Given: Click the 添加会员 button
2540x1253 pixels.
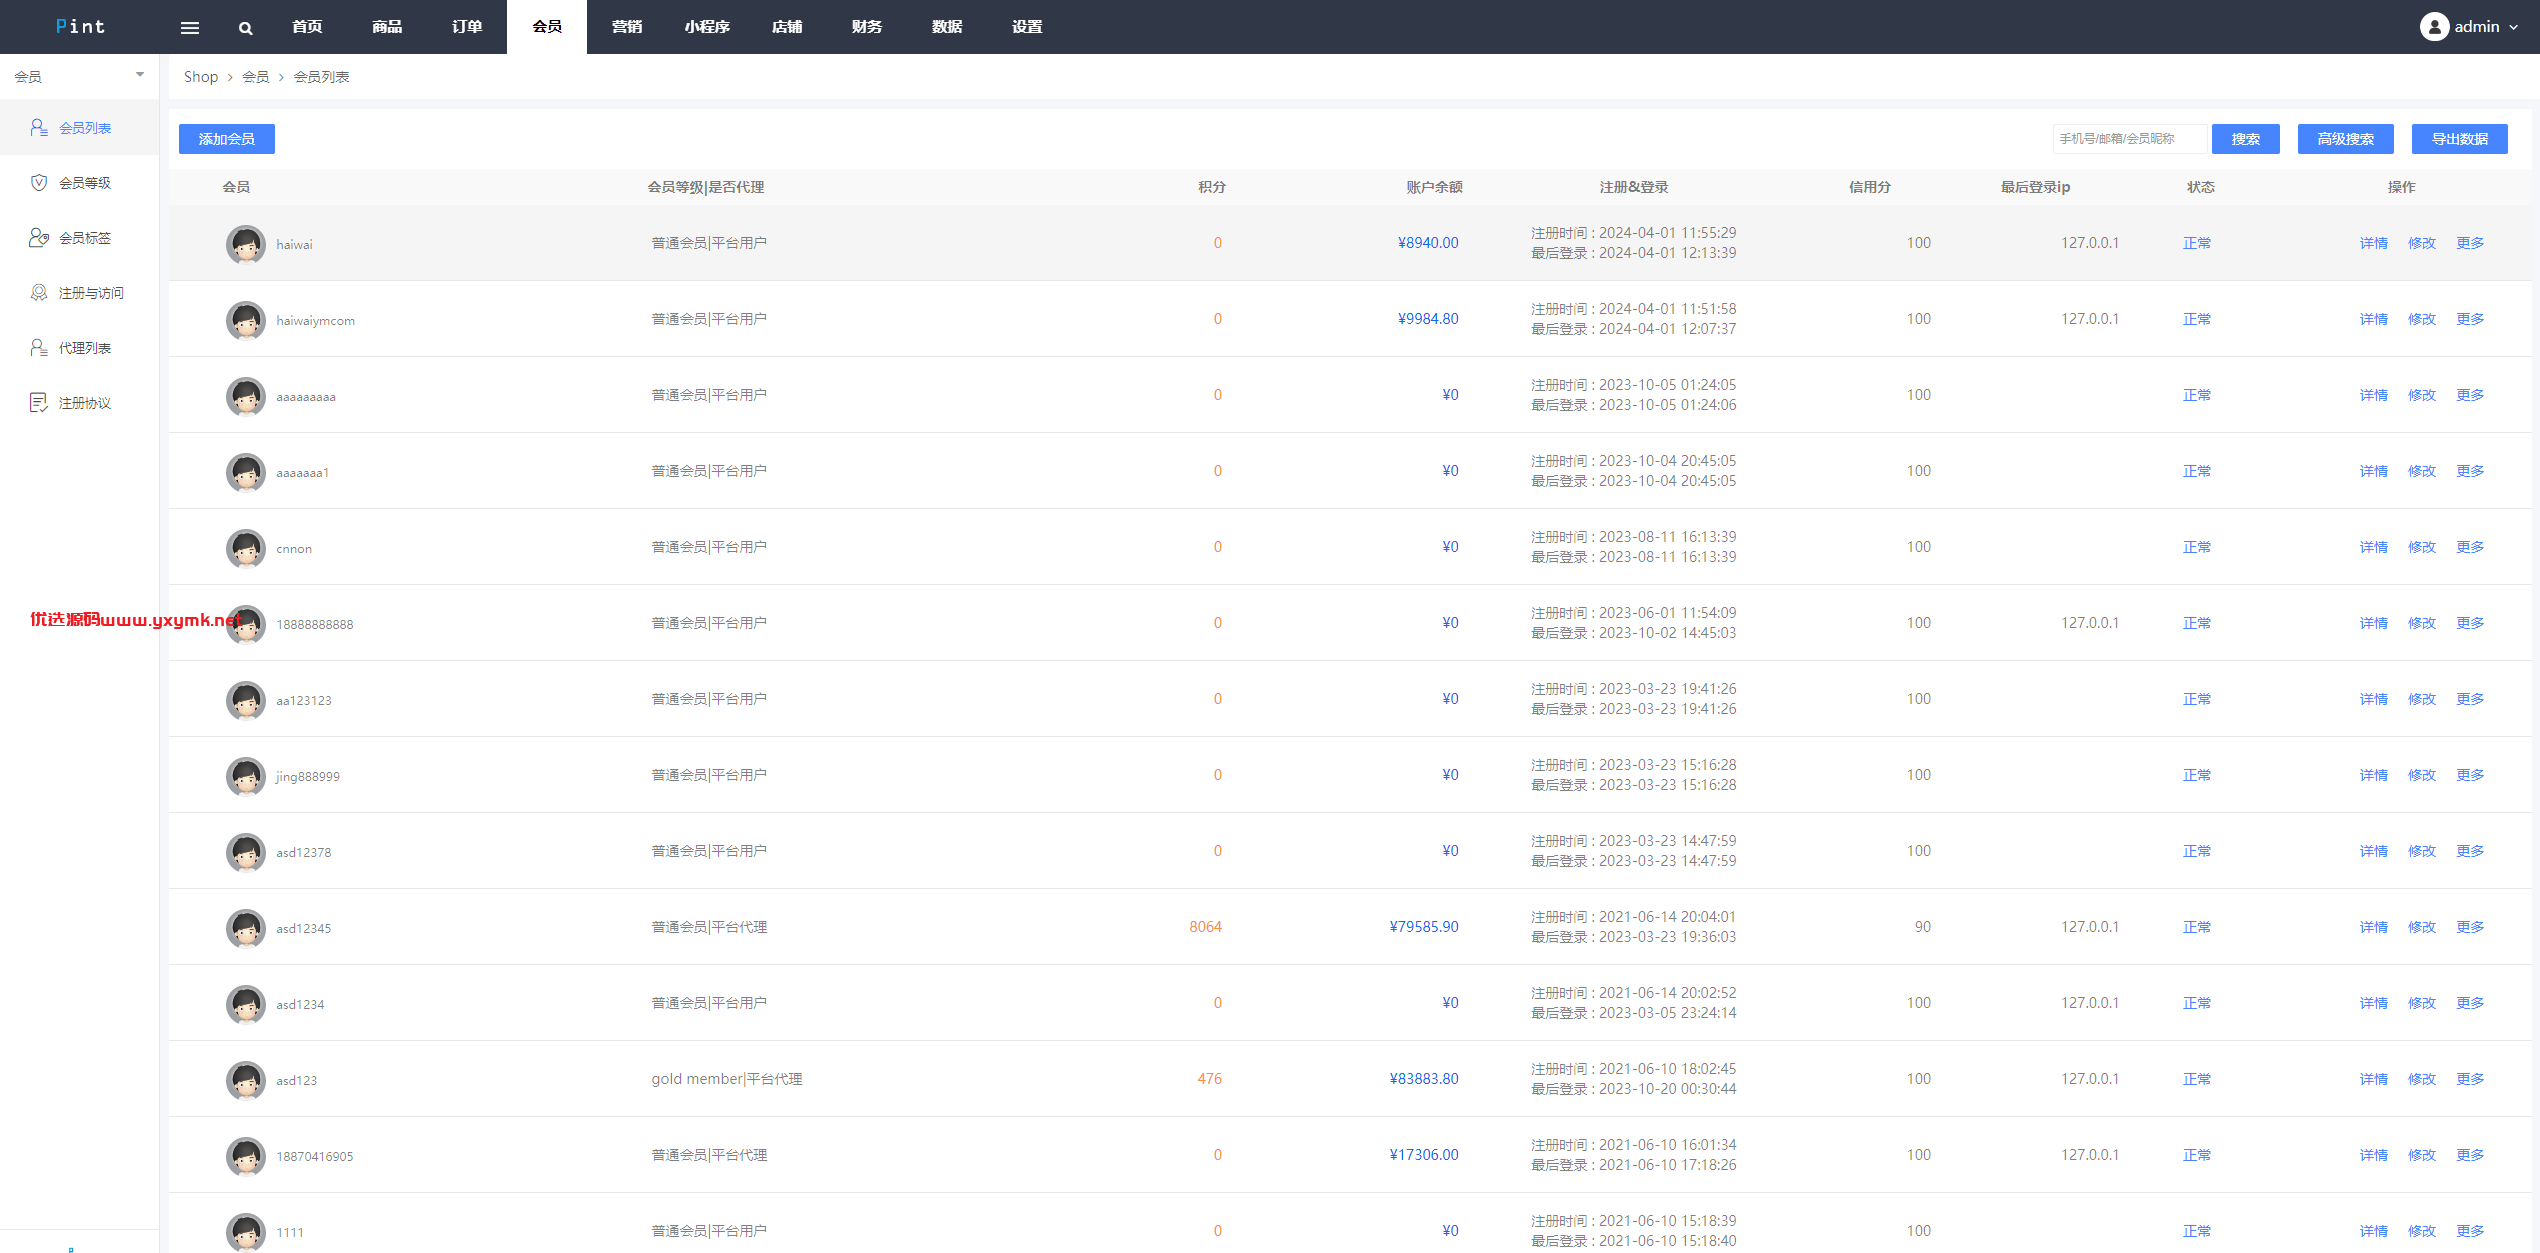Looking at the screenshot, I should click(227, 139).
